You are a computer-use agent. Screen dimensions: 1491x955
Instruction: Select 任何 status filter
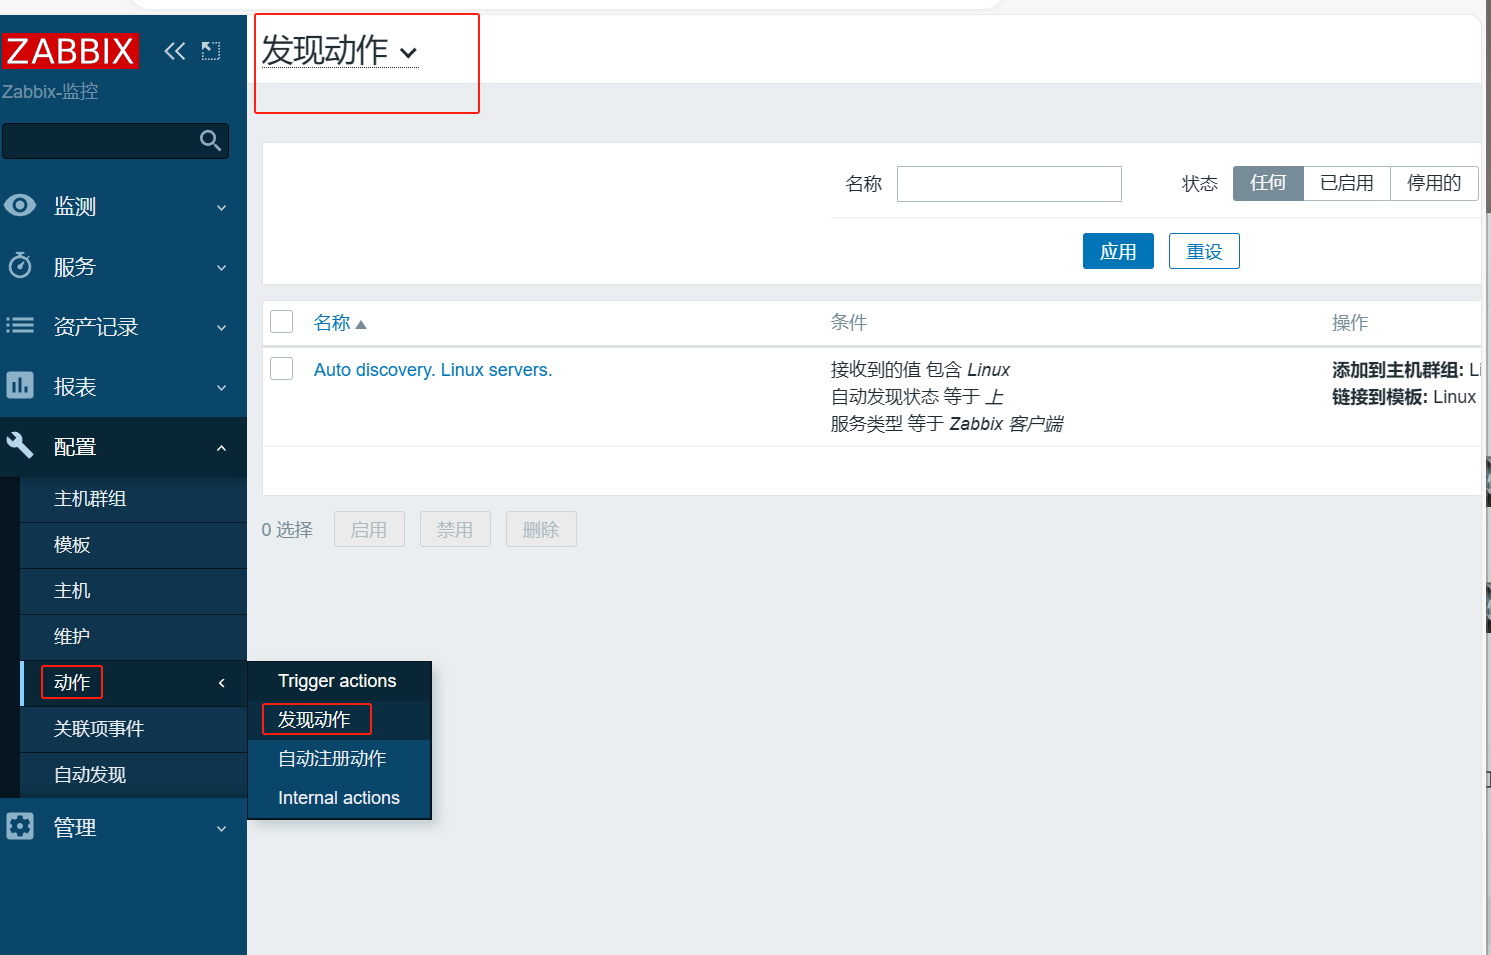(1268, 183)
